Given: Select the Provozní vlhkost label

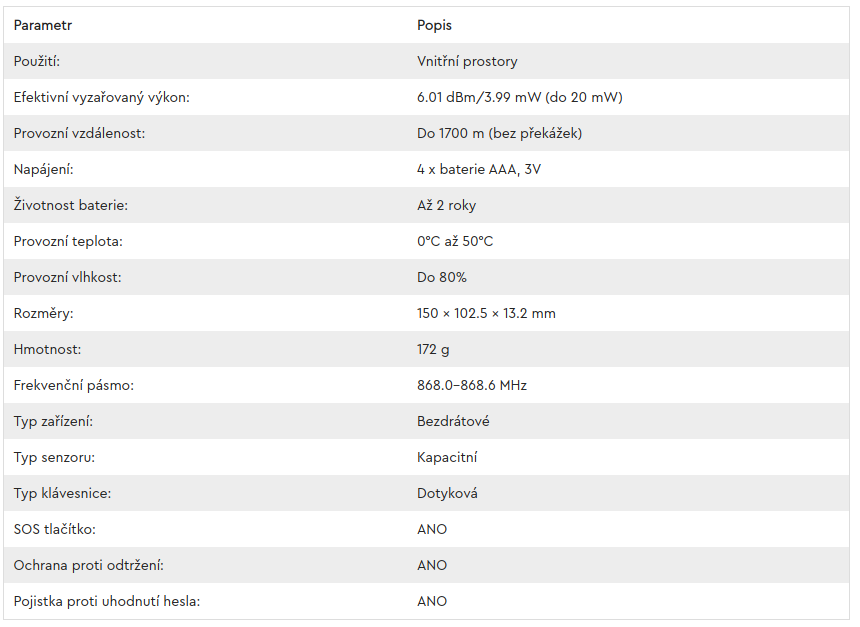Looking at the screenshot, I should (x=67, y=277).
